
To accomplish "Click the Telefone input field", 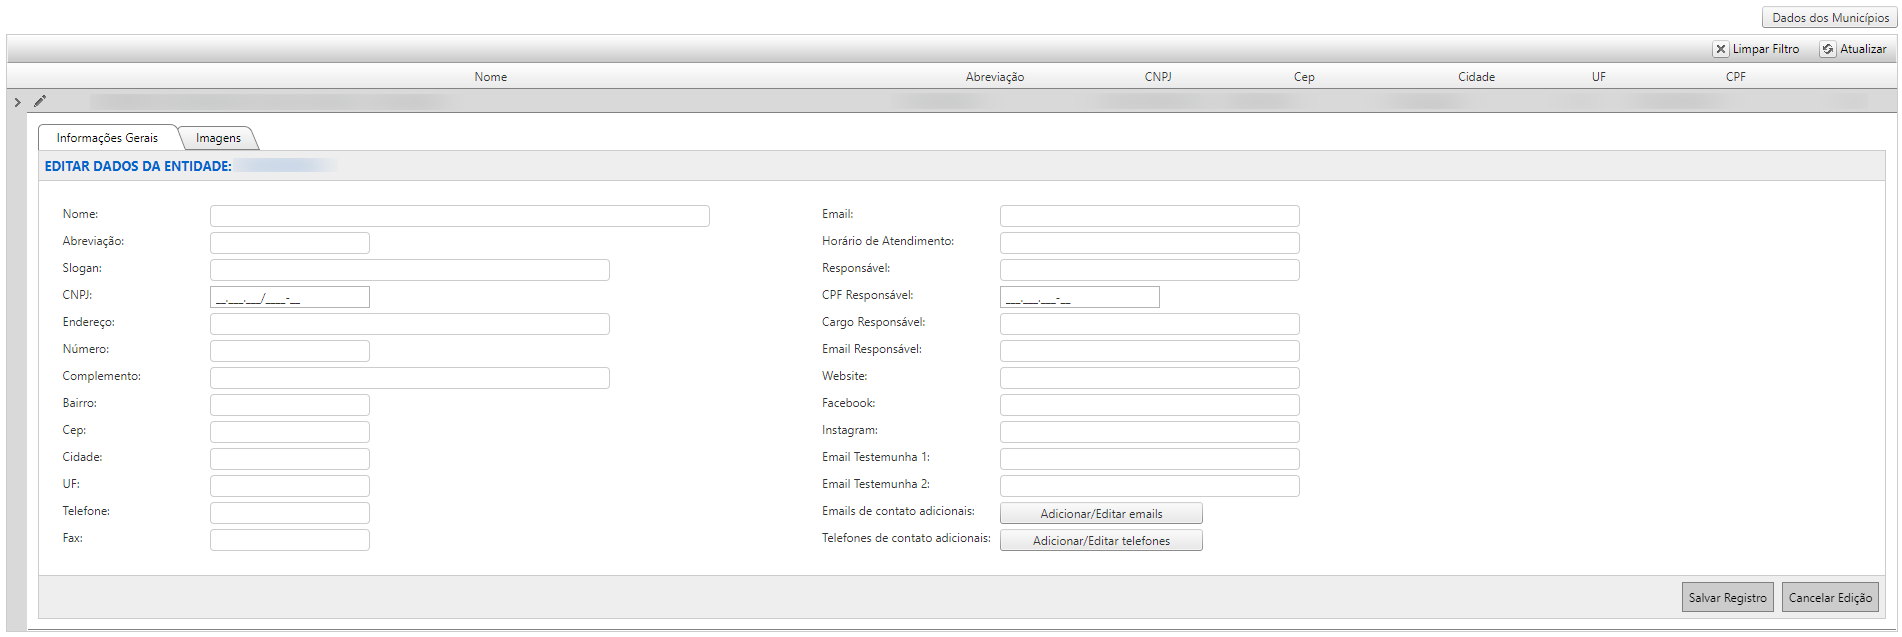I will 289,513.
